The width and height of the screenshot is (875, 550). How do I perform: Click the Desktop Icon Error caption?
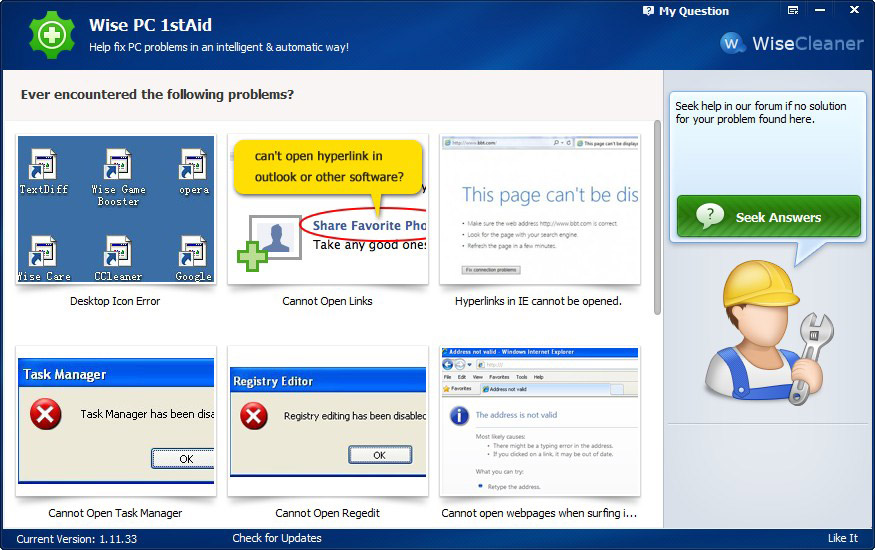[x=115, y=301]
